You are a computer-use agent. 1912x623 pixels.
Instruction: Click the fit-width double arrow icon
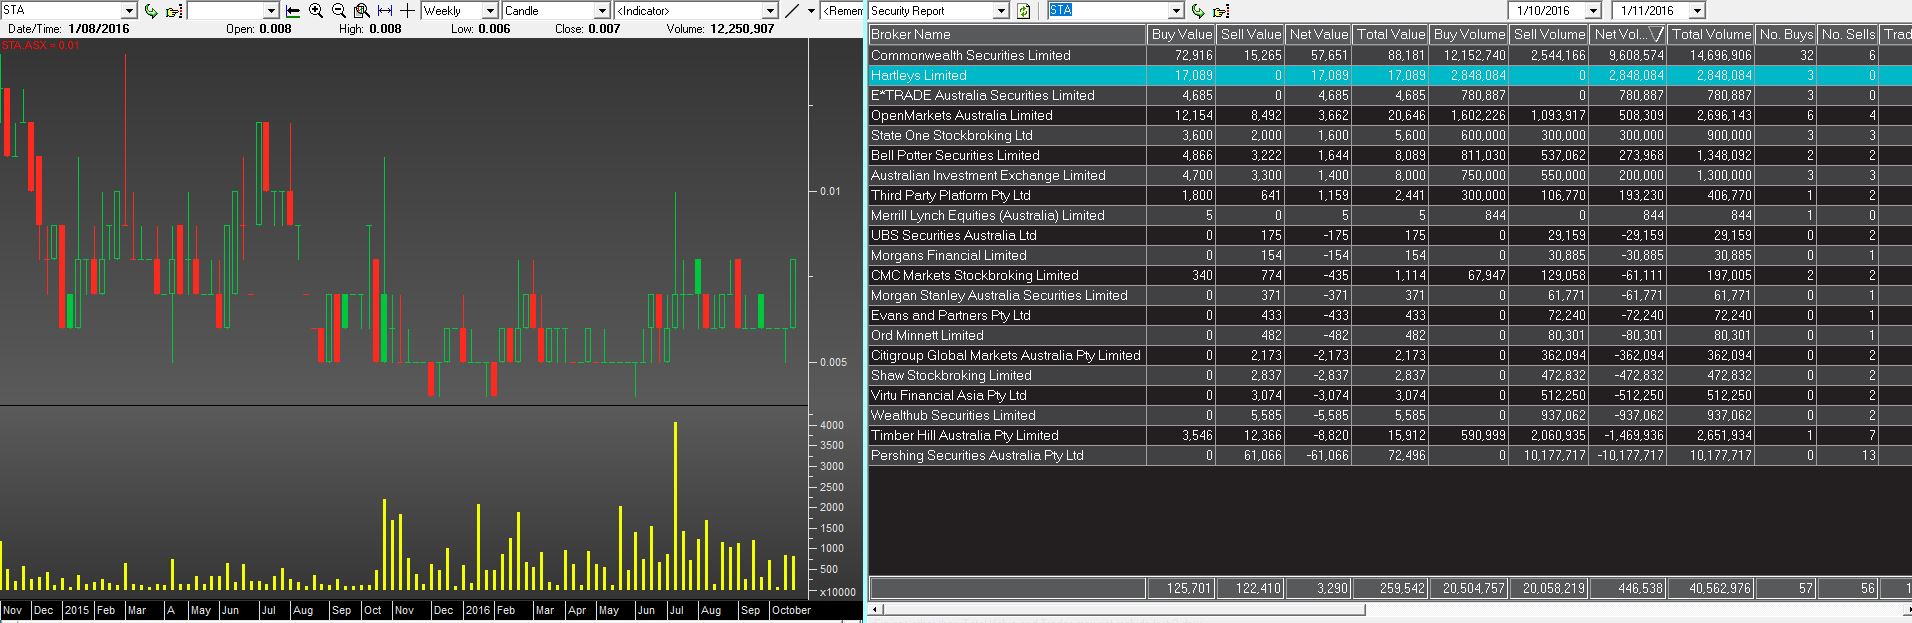(385, 11)
